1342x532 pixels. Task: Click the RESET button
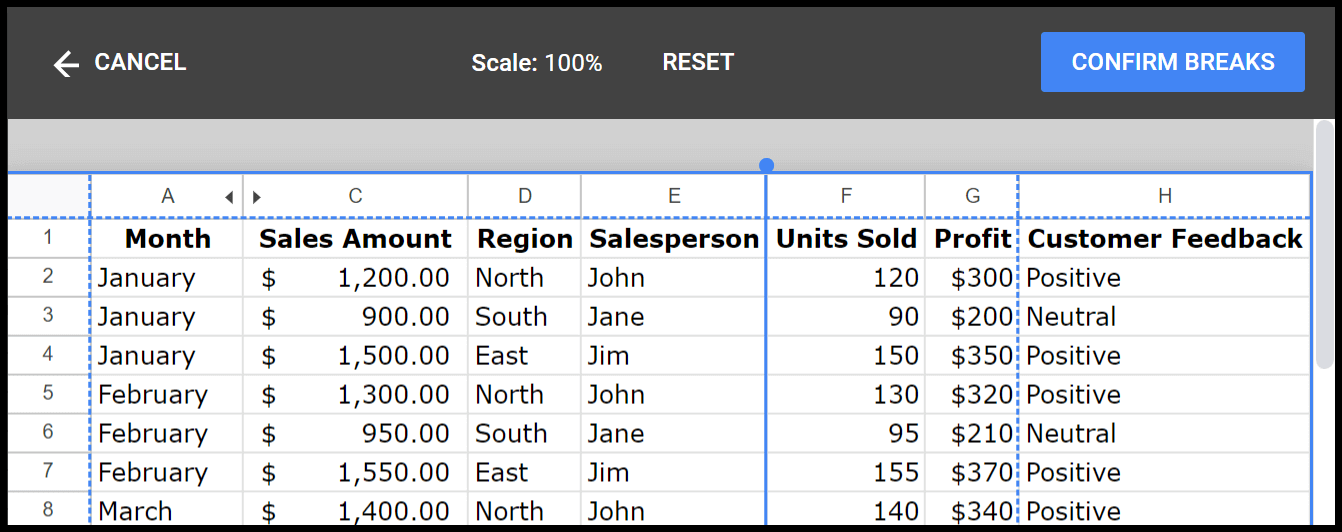[x=698, y=62]
